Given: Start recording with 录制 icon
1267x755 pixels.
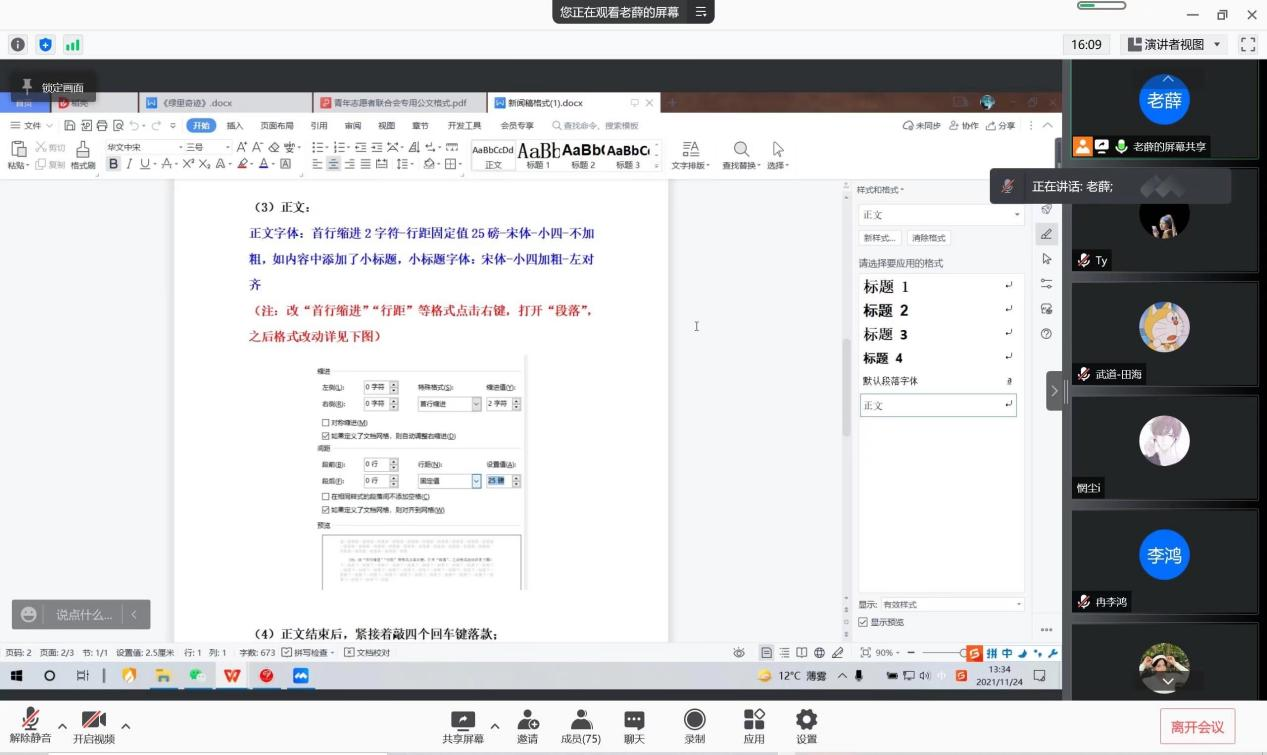Looking at the screenshot, I should (x=694, y=720).
